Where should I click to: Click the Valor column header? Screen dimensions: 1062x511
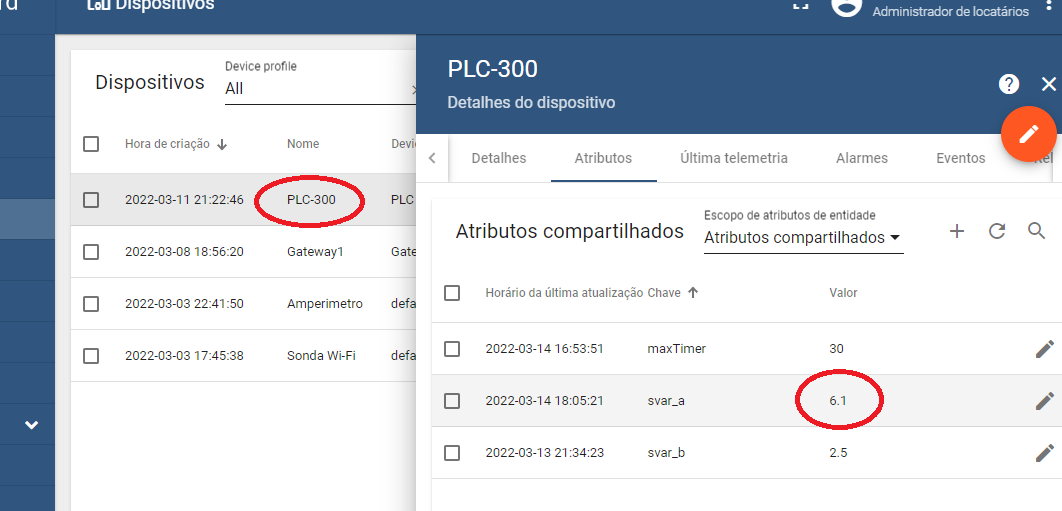[843, 293]
